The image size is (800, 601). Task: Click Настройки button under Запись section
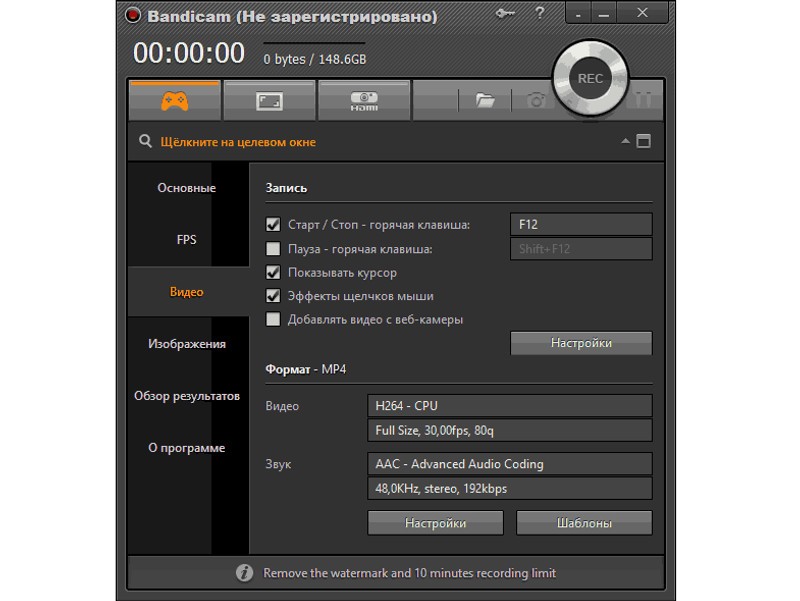(581, 343)
